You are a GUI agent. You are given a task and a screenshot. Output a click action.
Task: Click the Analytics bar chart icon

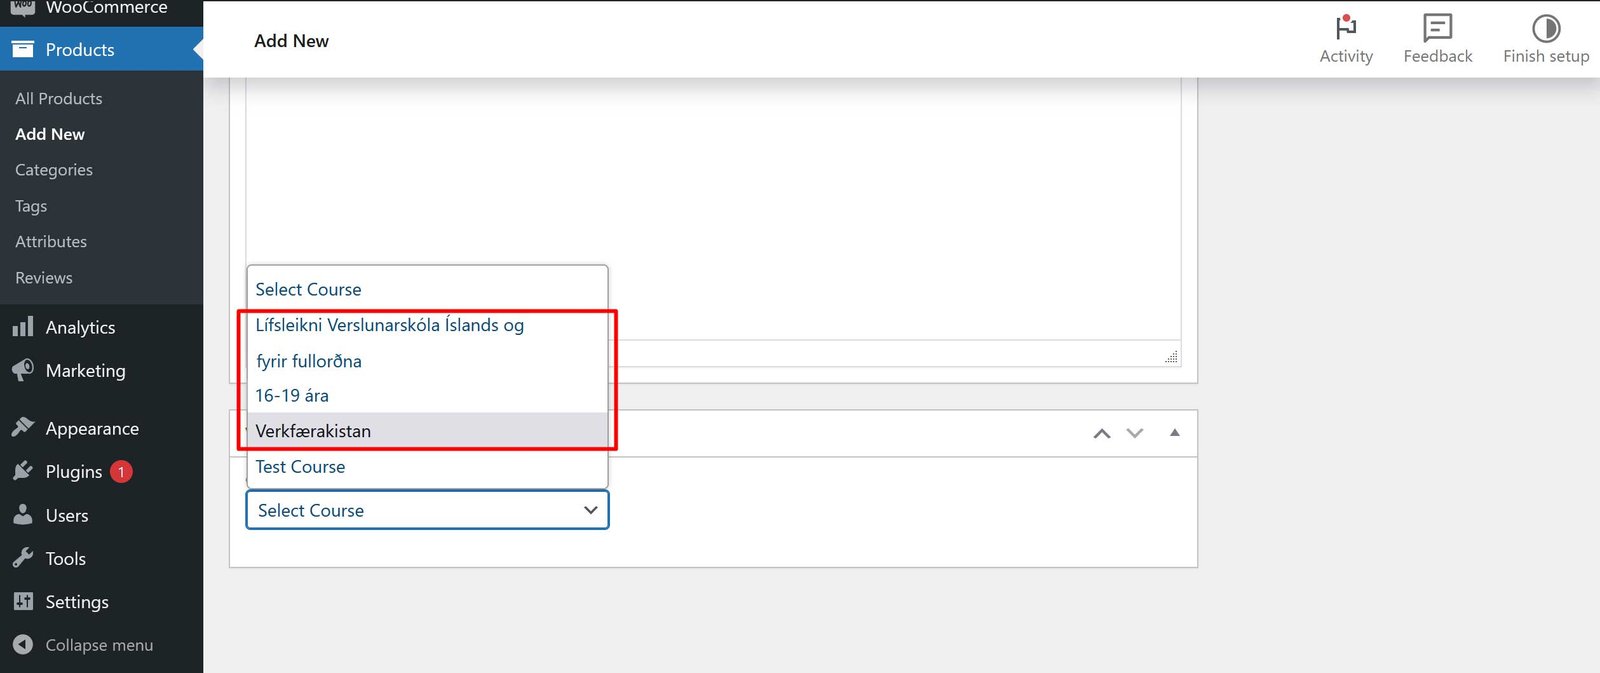pyautogui.click(x=23, y=327)
